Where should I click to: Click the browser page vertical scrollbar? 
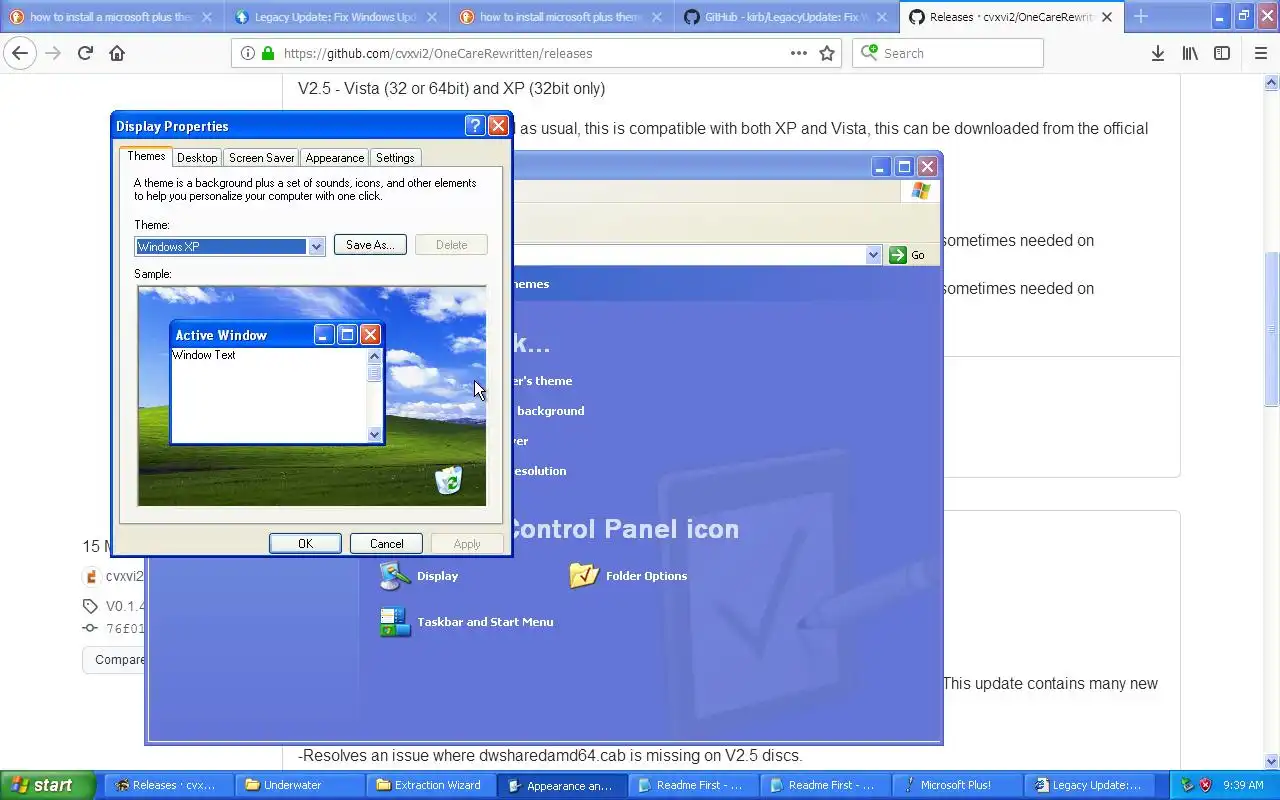(x=1272, y=329)
